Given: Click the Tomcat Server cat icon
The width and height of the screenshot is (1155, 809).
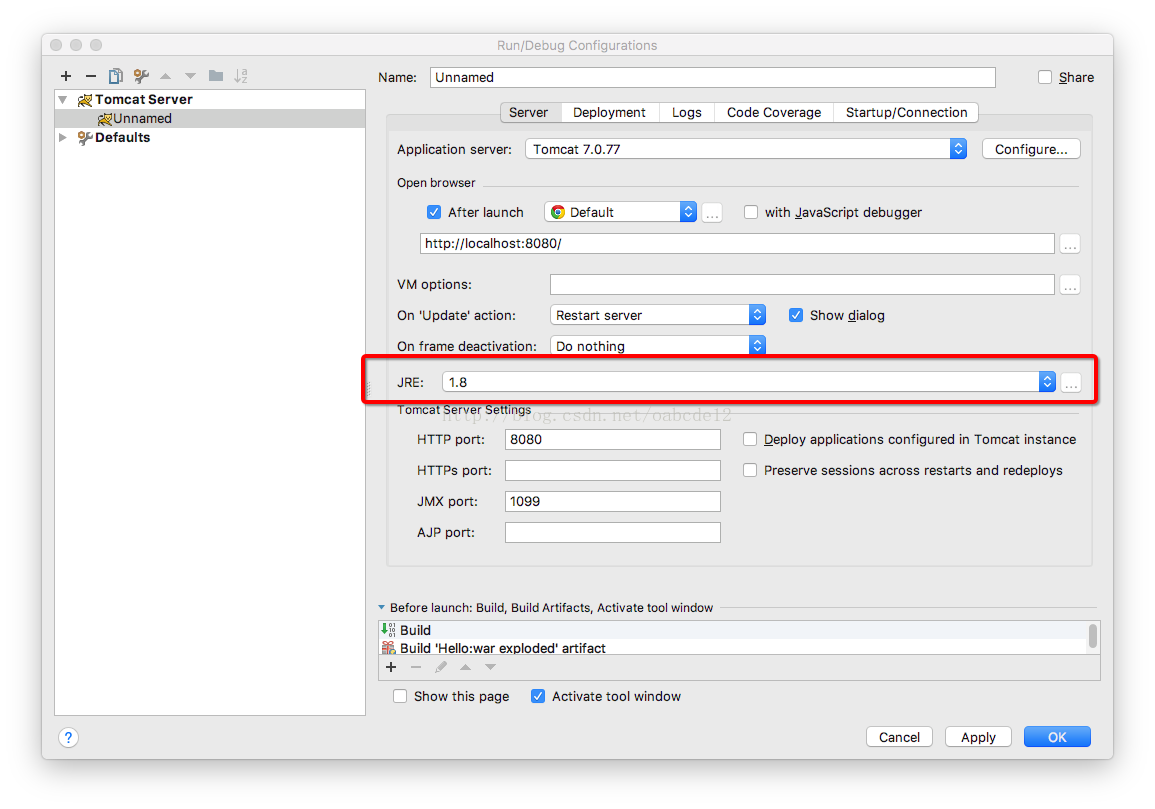Looking at the screenshot, I should pos(85,99).
